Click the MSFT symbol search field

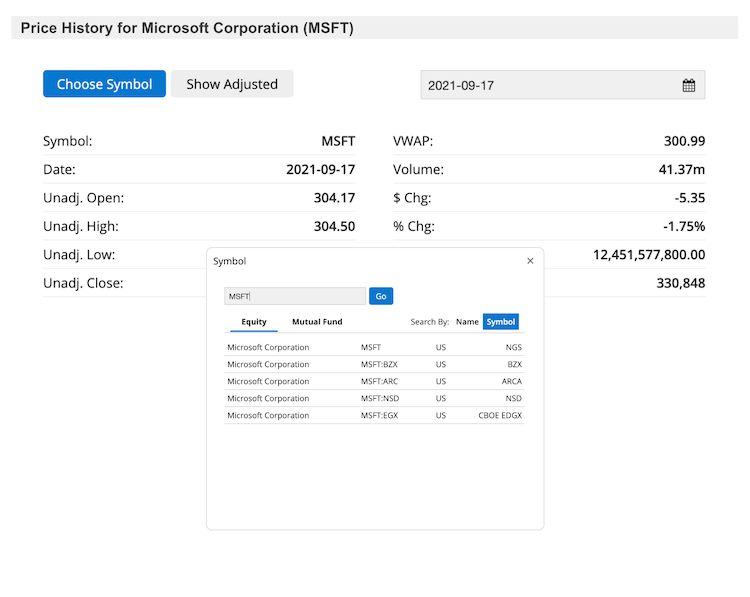295,296
